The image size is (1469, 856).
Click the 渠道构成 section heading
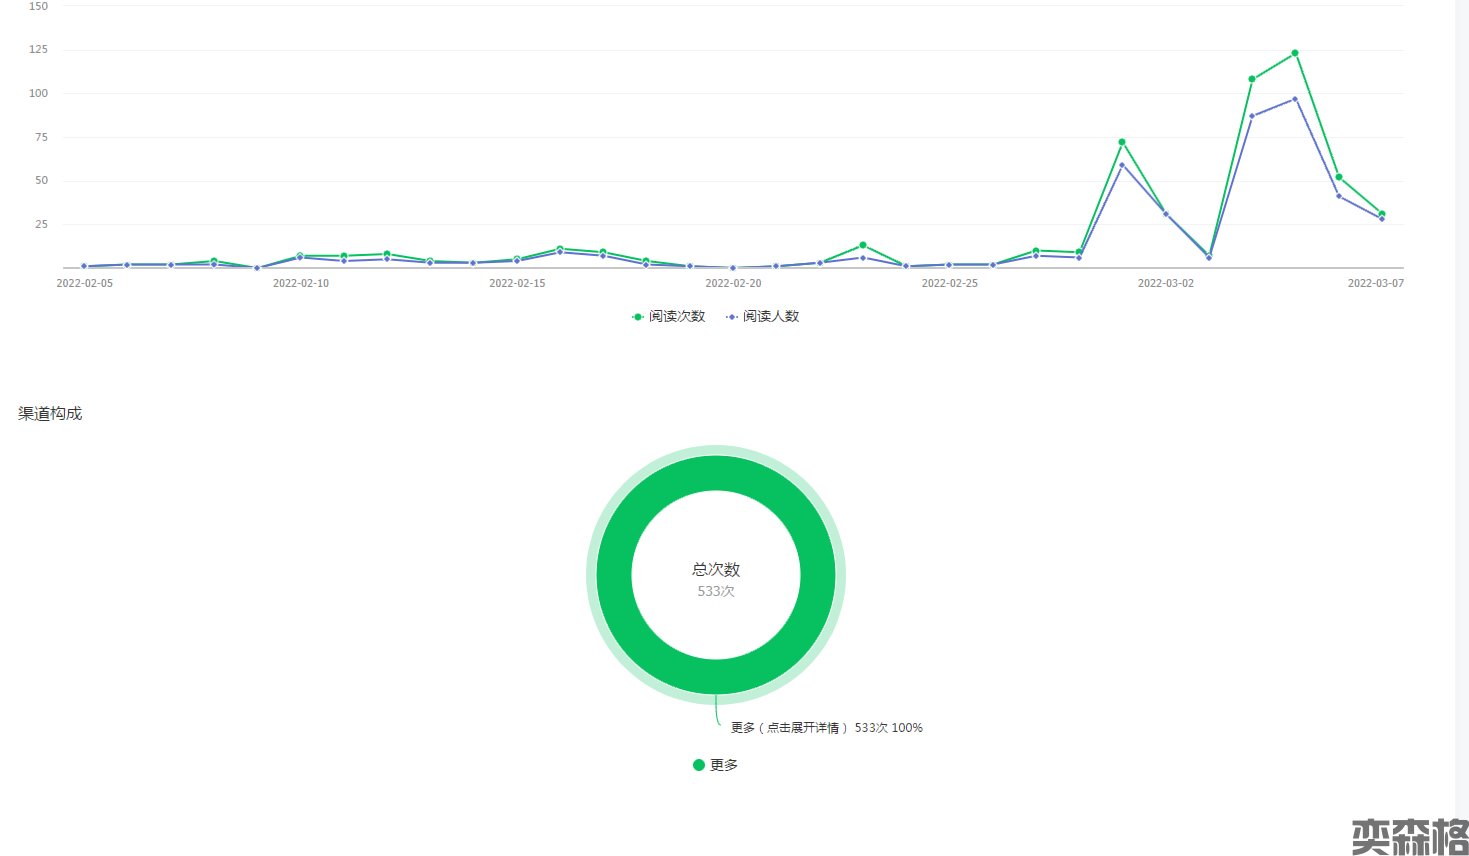pos(50,414)
